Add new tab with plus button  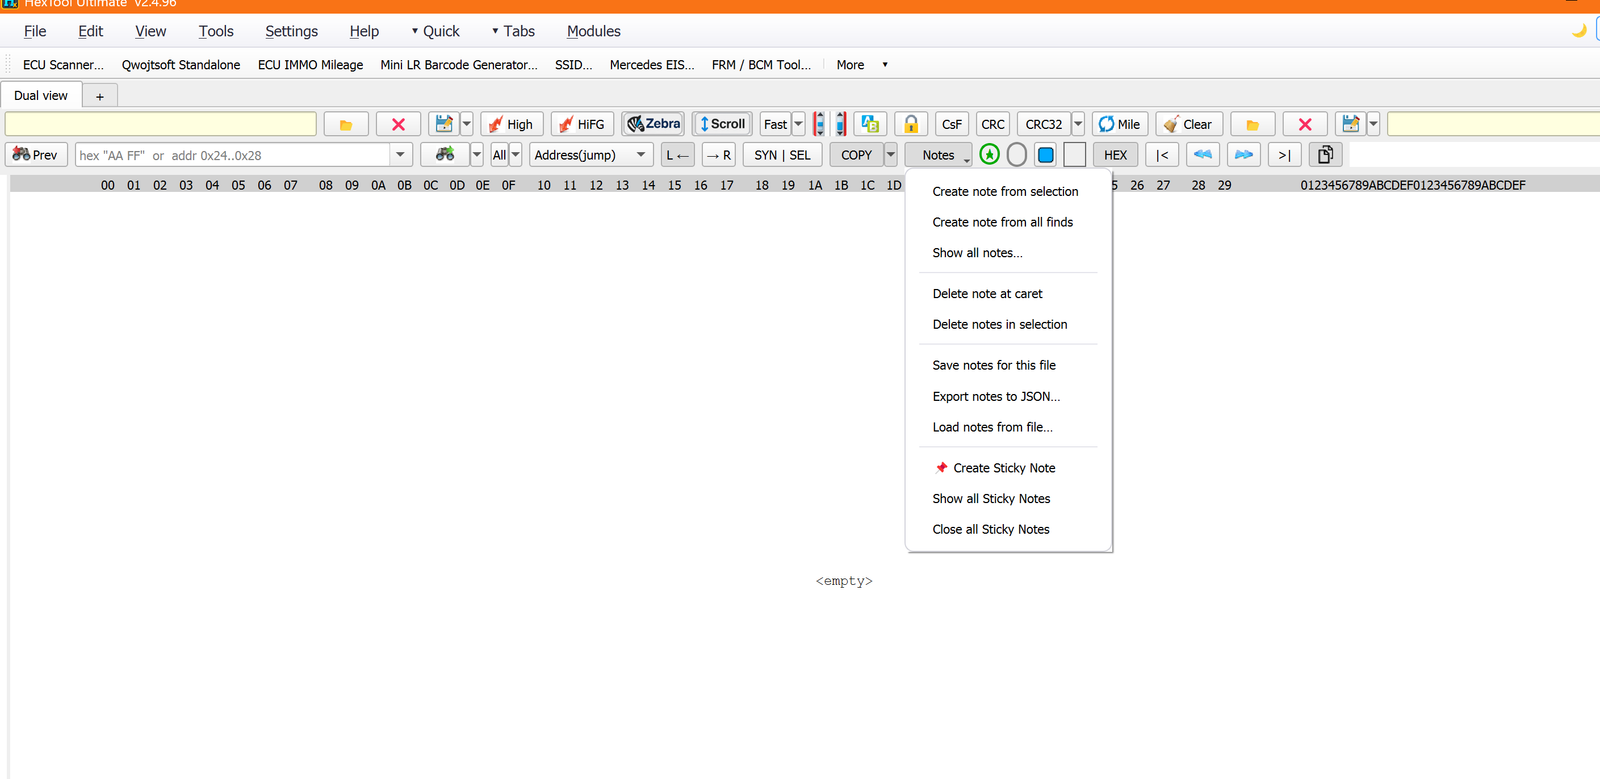pos(100,96)
